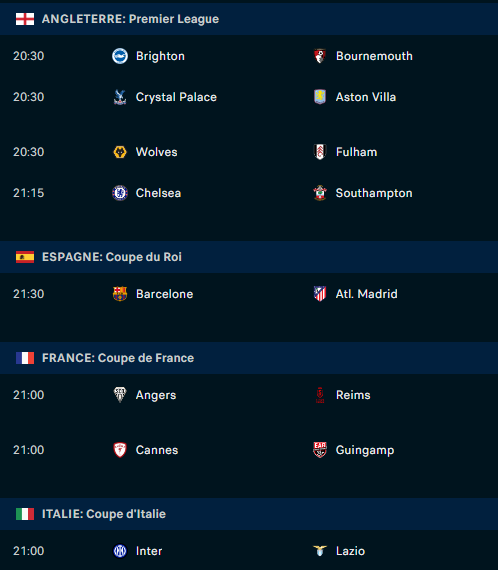Click the Guingamp club badge
Screen dimensions: 498x570
[x=320, y=450]
